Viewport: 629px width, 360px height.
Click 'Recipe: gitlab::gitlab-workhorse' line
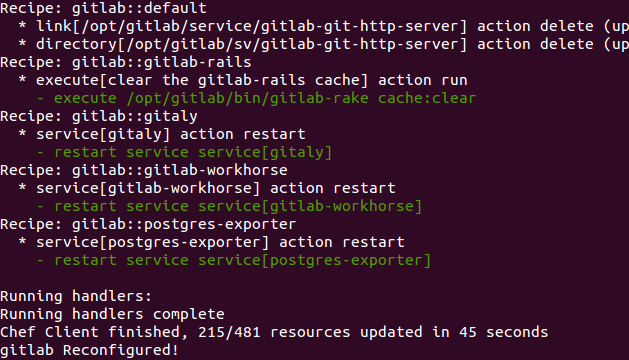pos(144,170)
